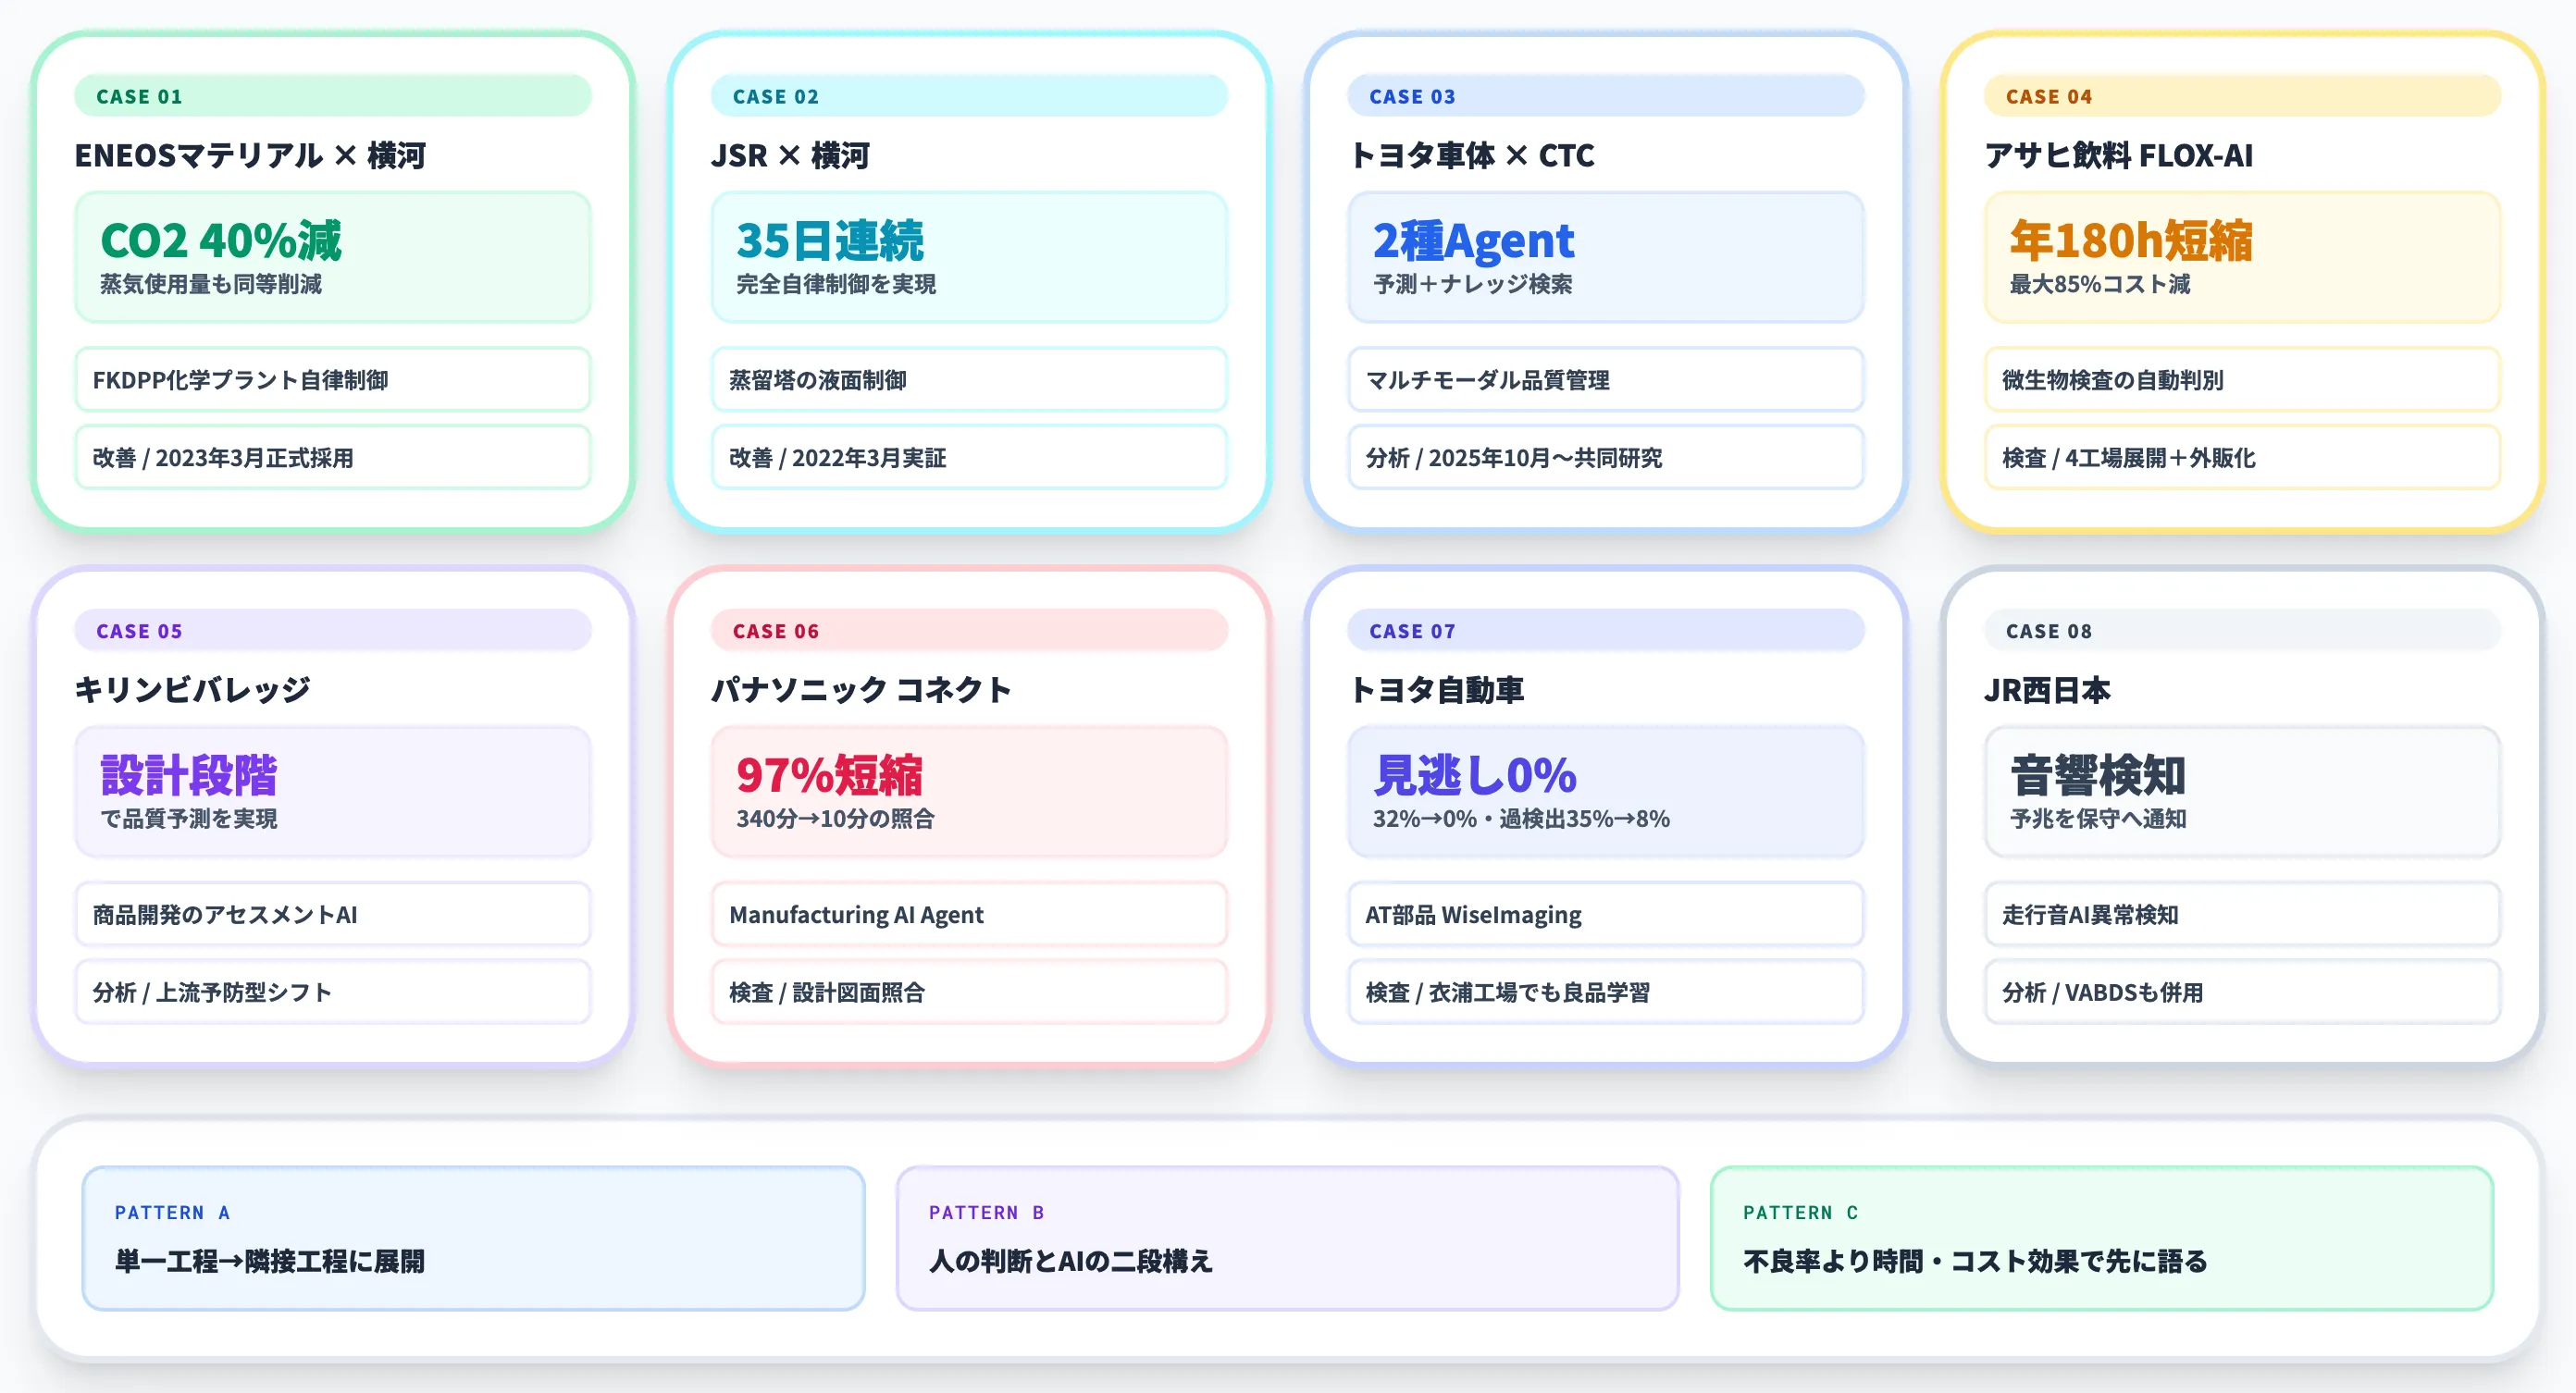Click the CASE 04 label badge

2242,96
